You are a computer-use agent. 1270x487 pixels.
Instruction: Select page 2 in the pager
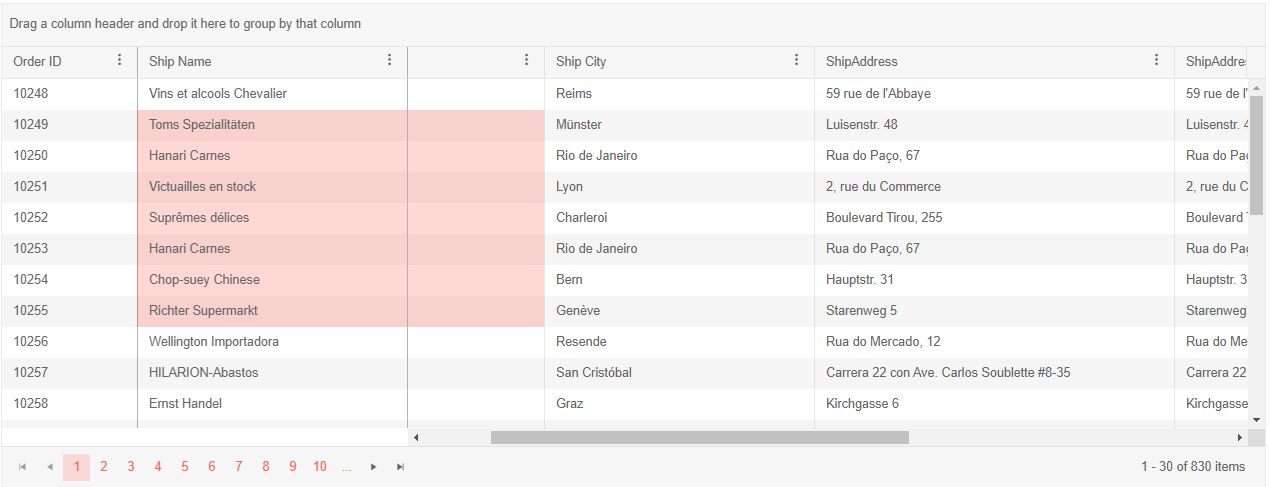point(103,467)
